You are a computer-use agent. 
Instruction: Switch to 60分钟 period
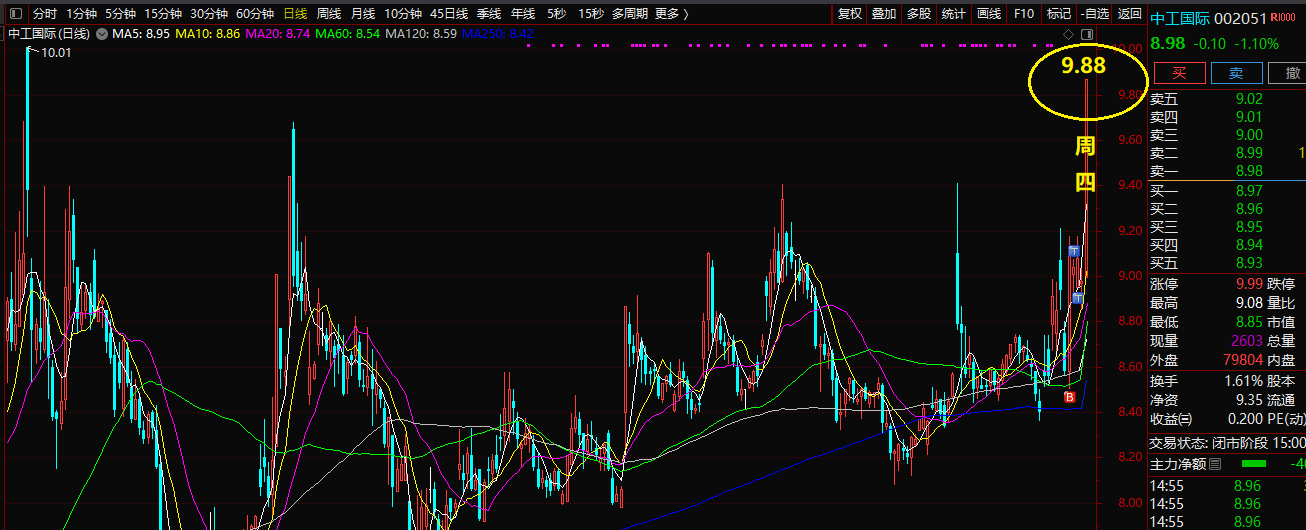coord(255,14)
